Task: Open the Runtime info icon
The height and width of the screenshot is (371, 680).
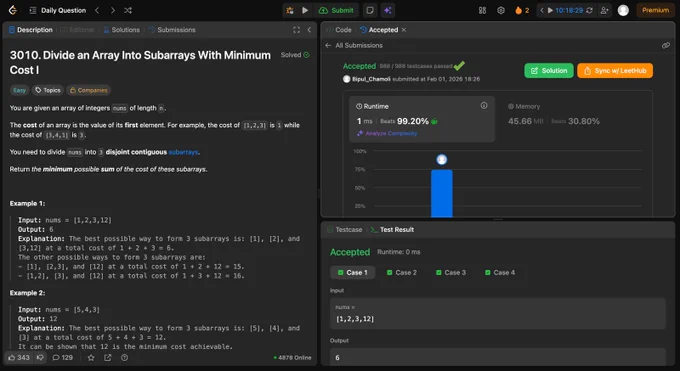Action: (x=484, y=106)
